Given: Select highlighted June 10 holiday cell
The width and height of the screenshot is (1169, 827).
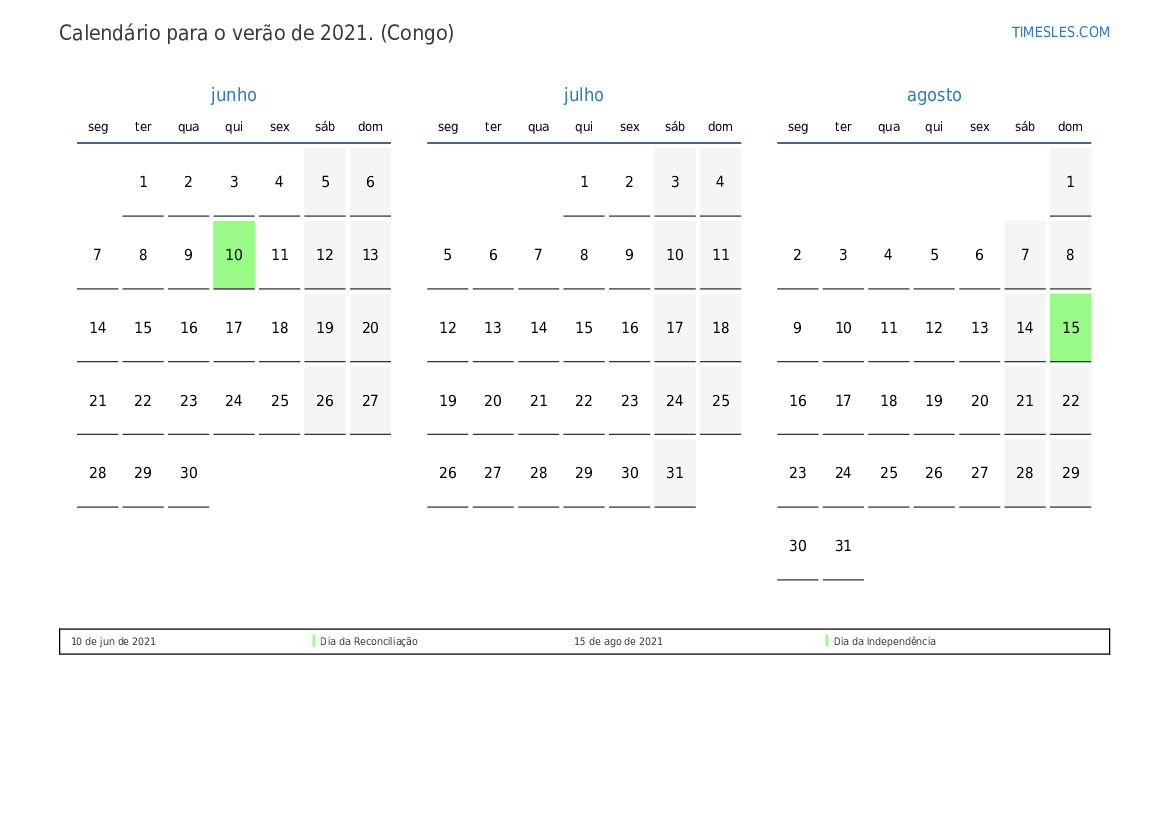Looking at the screenshot, I should pos(234,255).
